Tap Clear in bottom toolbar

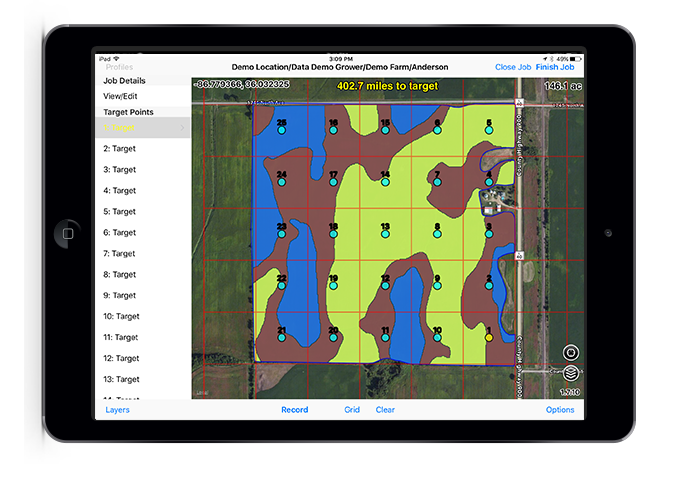tap(385, 410)
